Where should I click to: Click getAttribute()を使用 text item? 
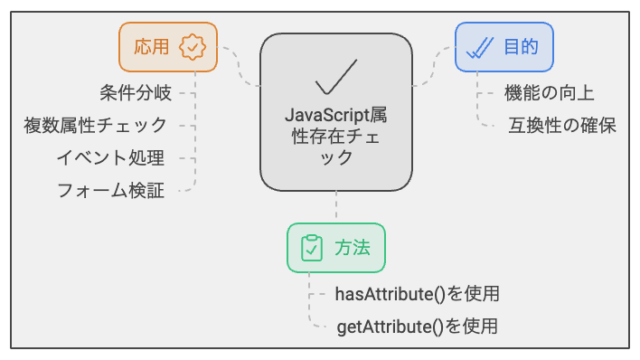pos(417,327)
